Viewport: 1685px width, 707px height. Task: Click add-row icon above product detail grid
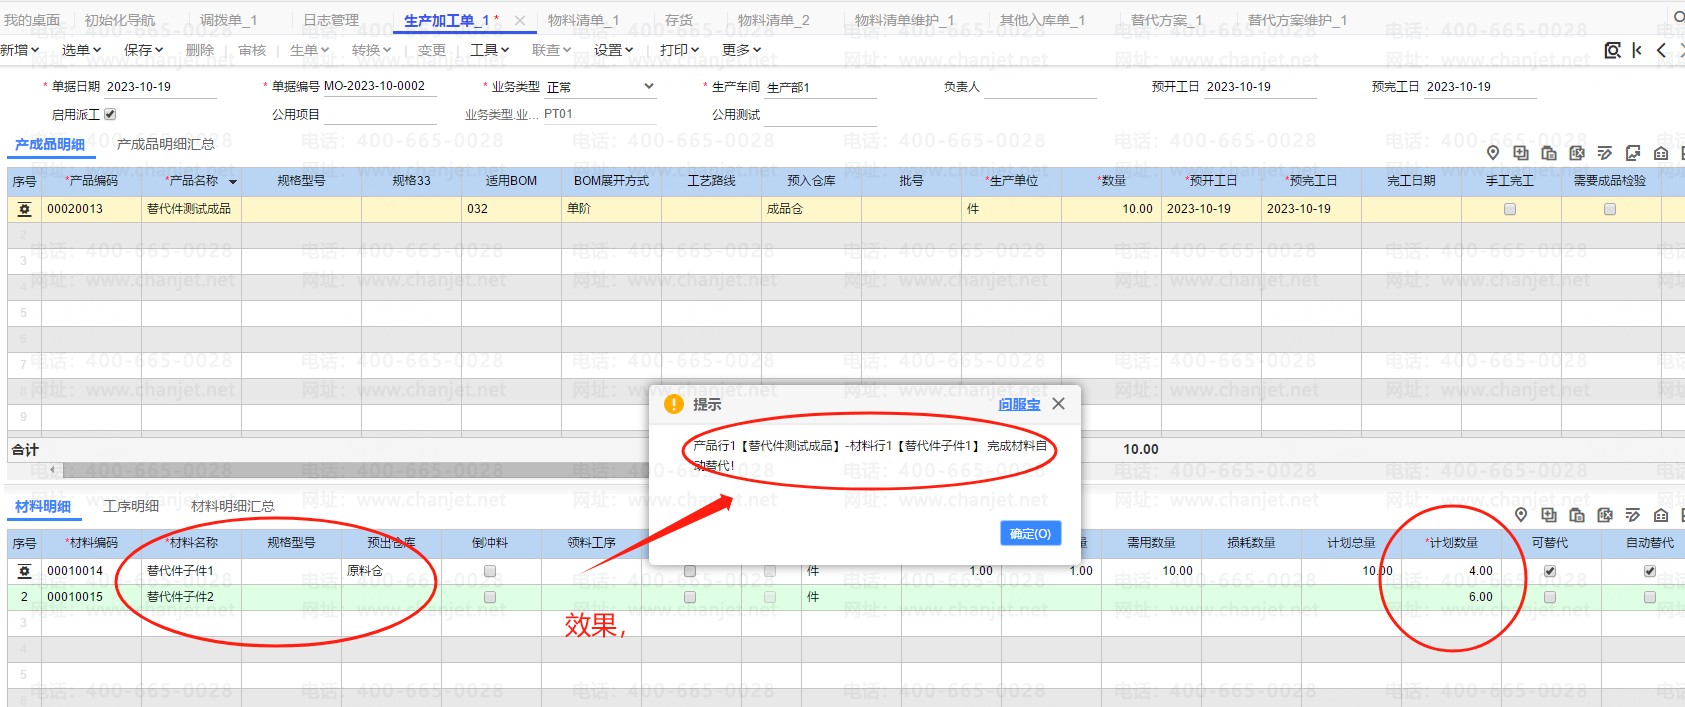click(x=1521, y=153)
